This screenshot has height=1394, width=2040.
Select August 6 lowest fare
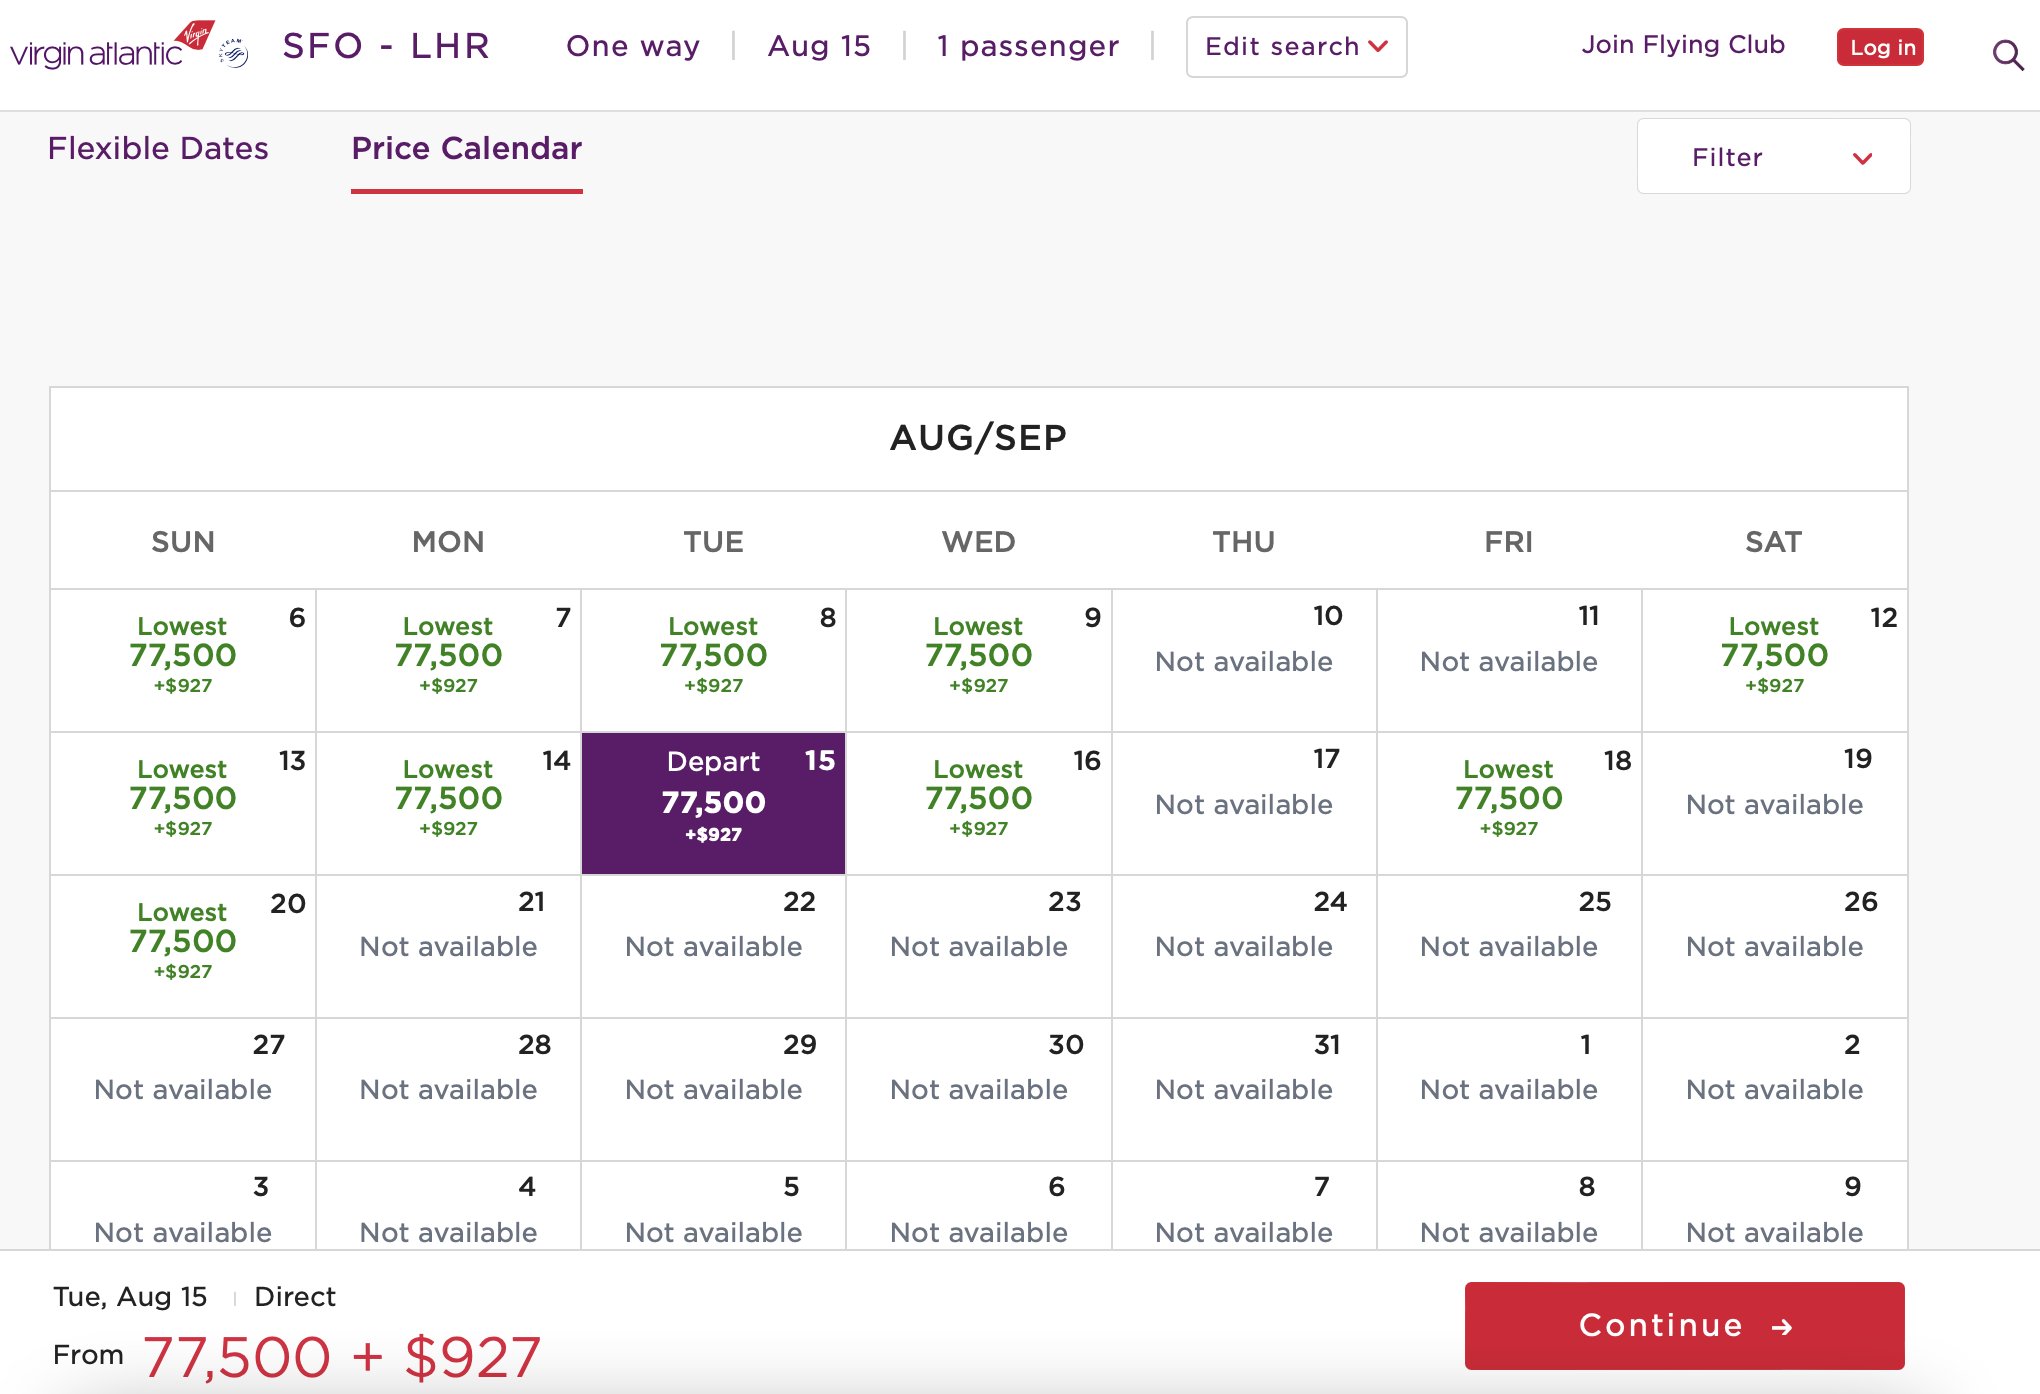click(x=183, y=656)
